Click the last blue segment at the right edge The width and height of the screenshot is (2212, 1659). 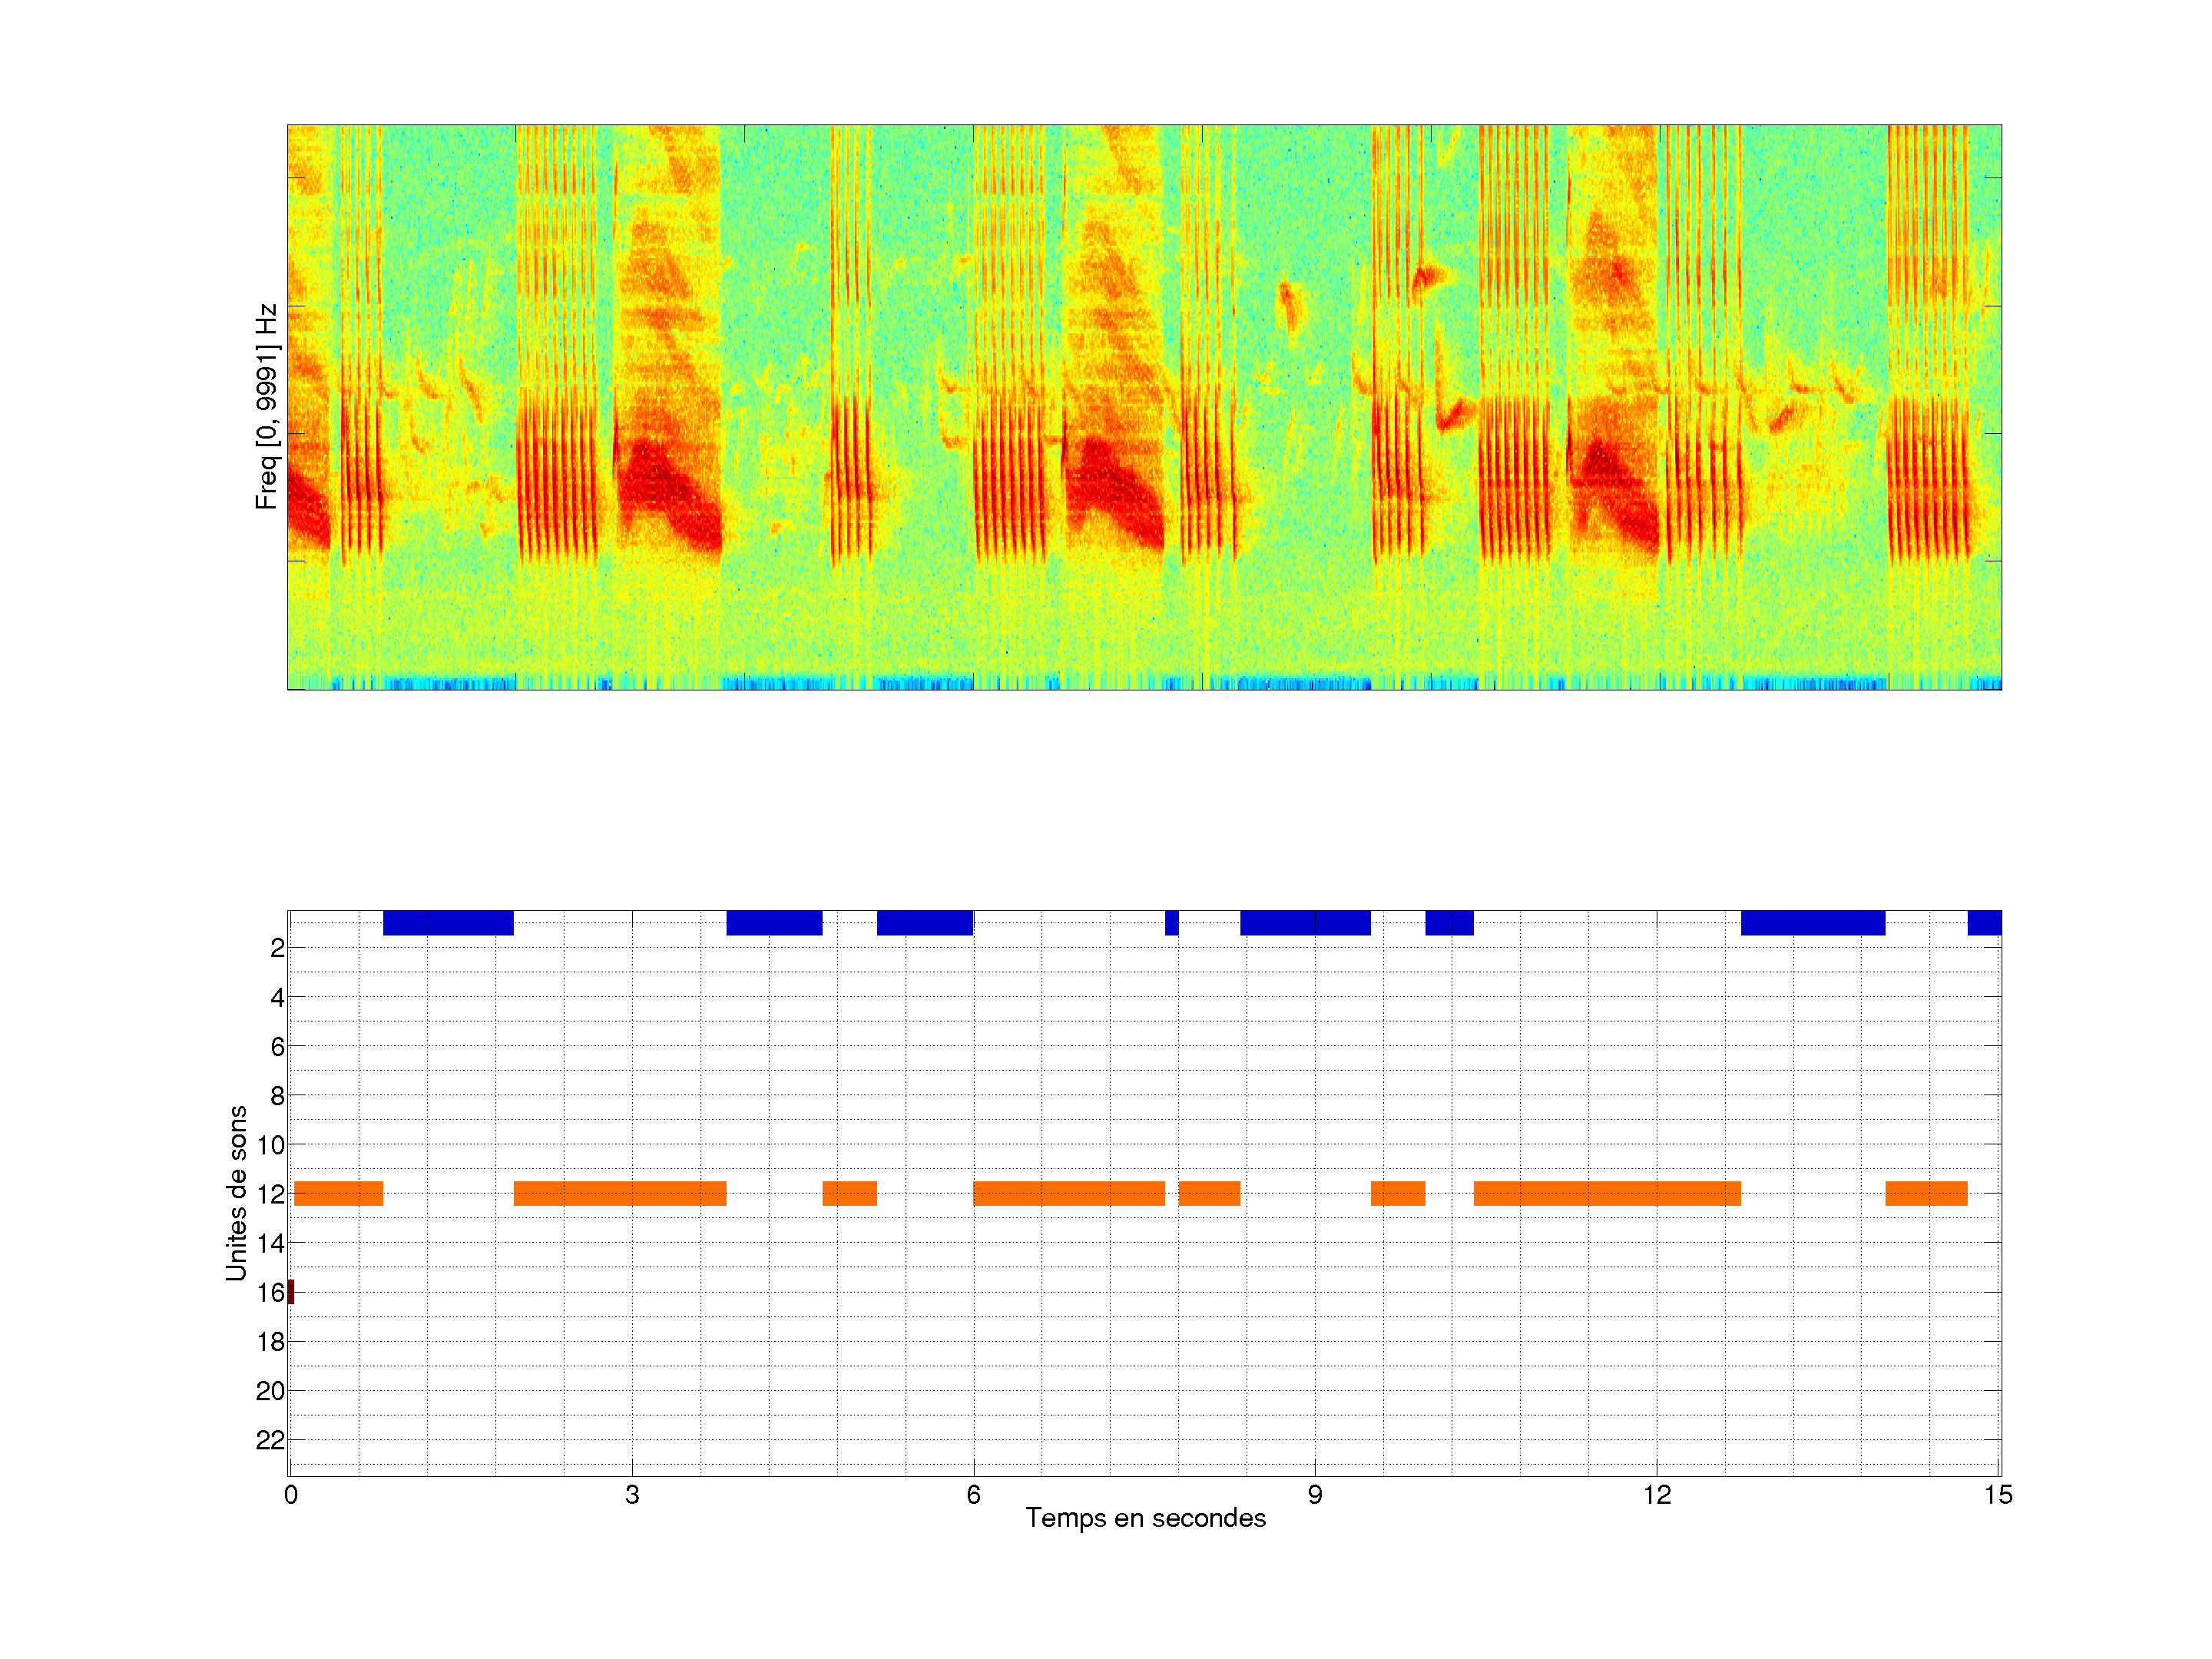coord(1984,923)
